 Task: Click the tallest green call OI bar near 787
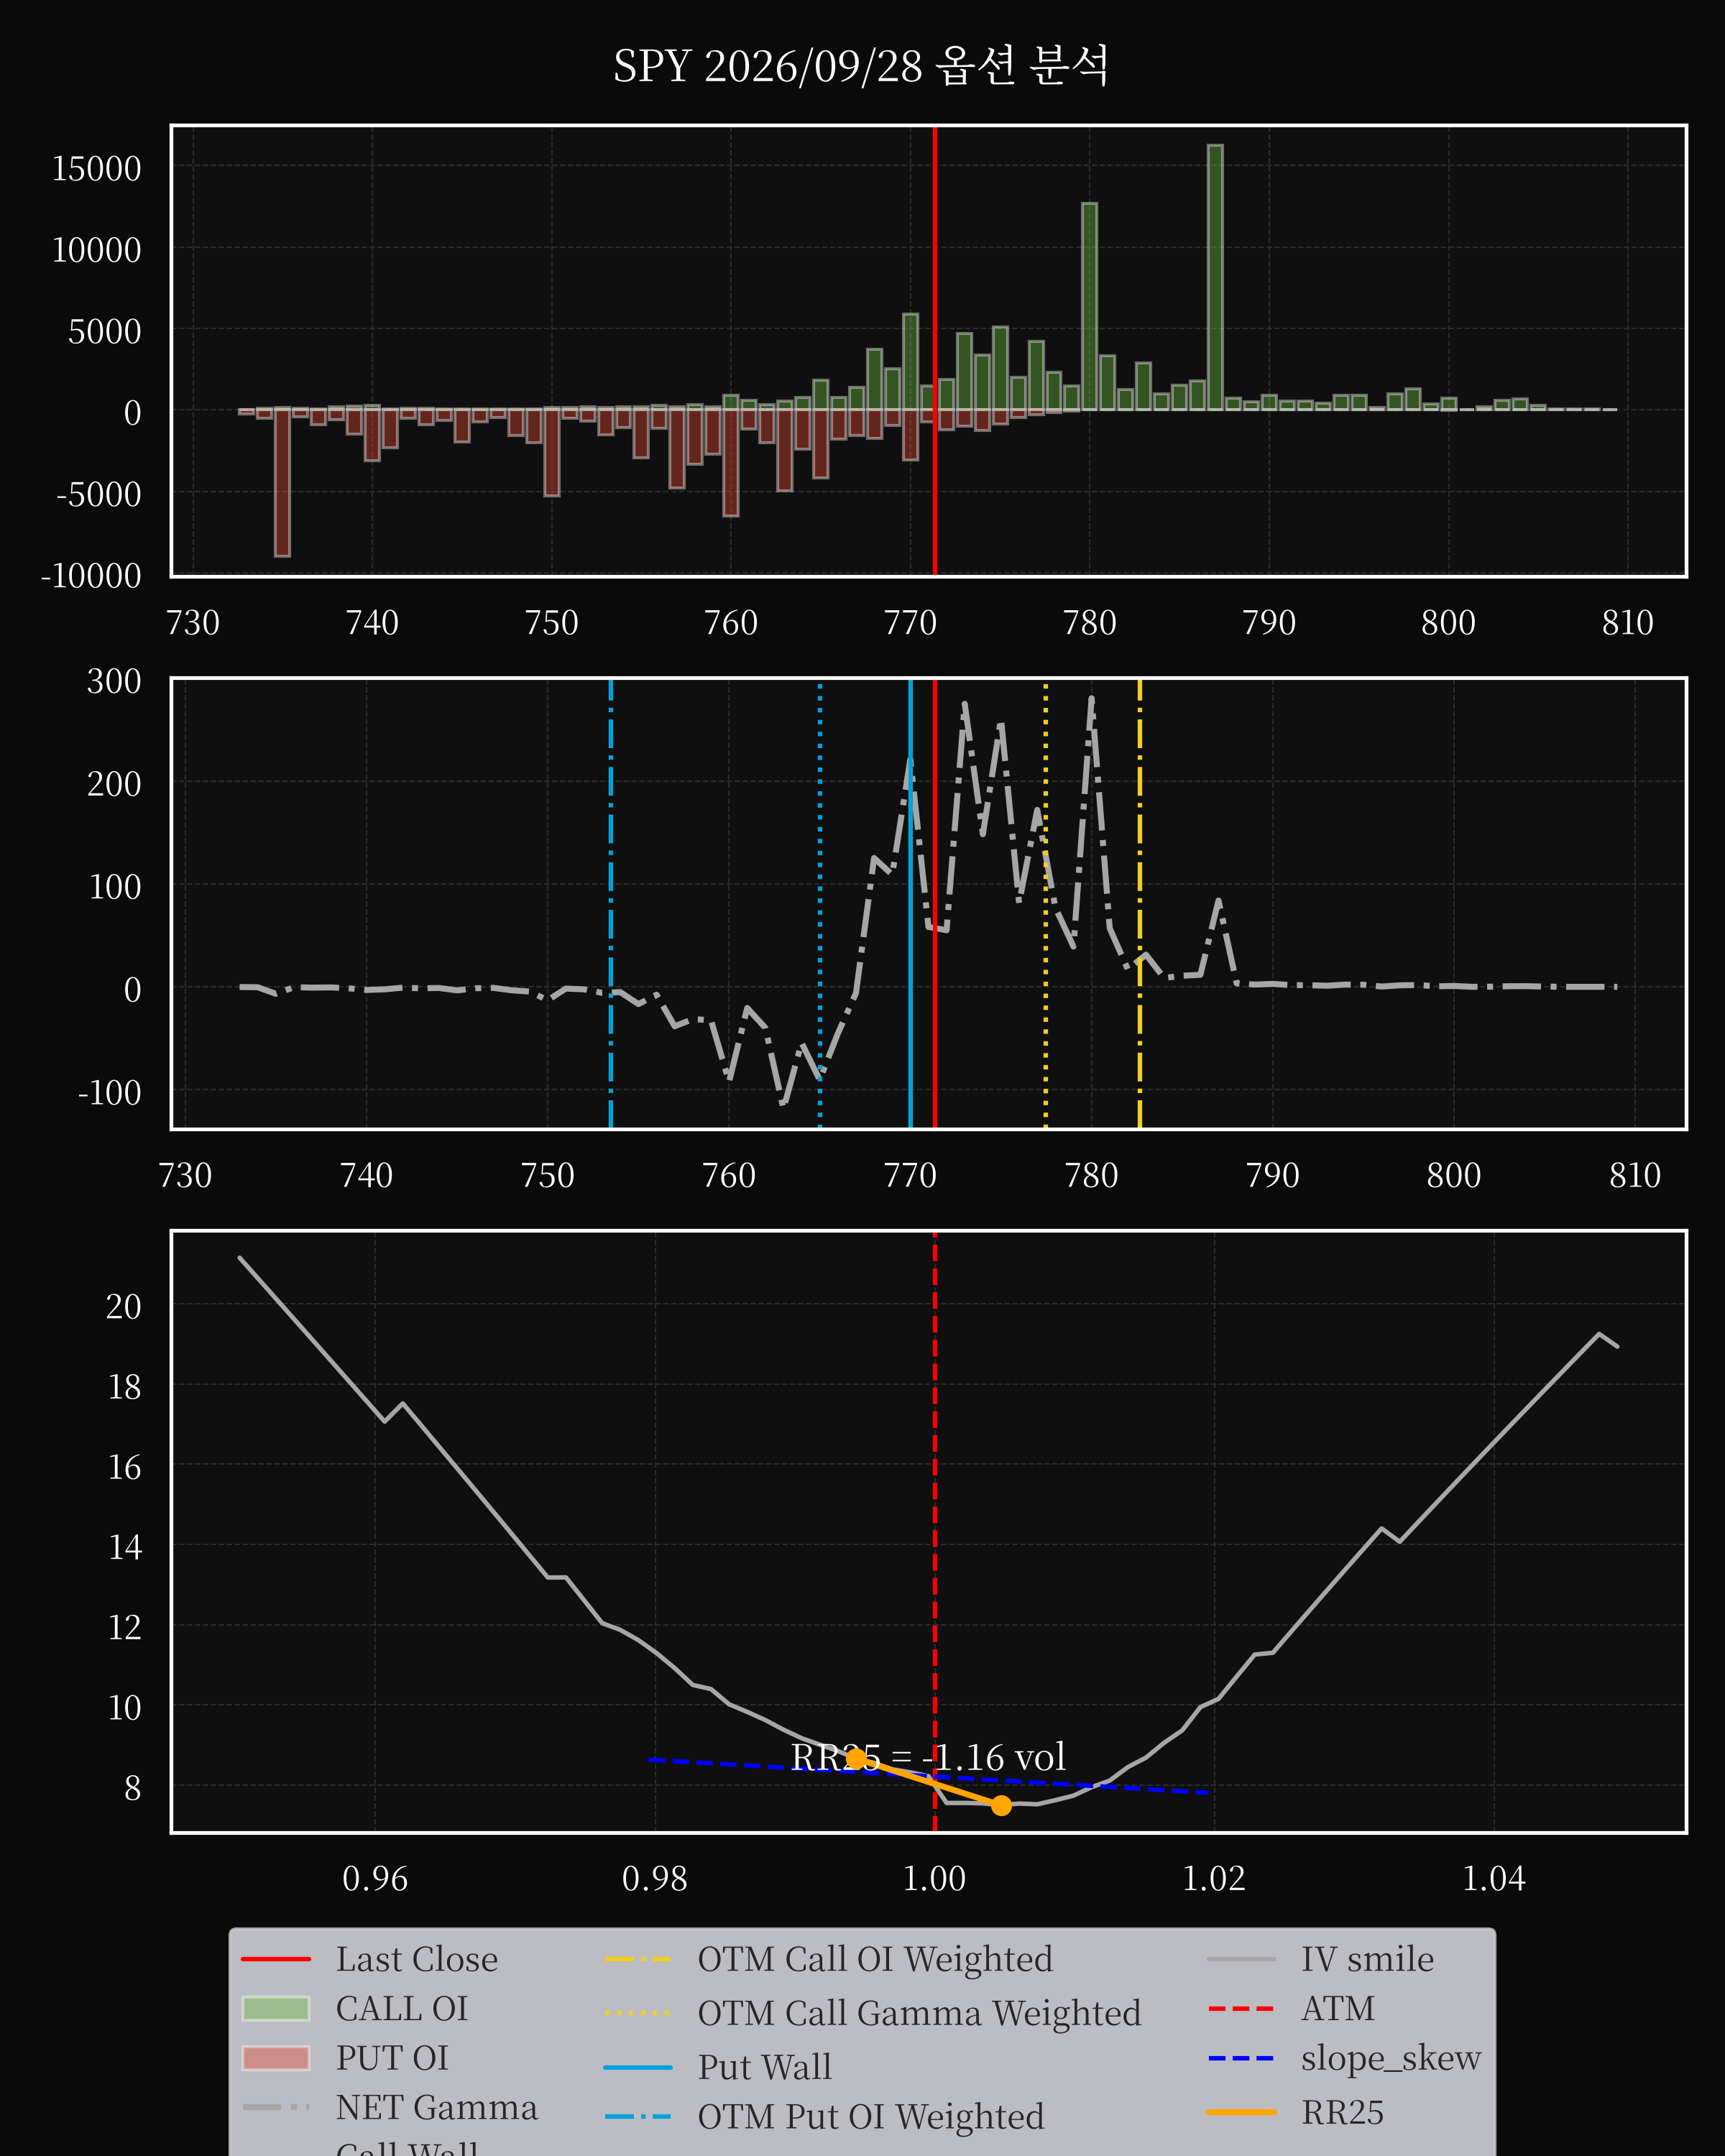coord(1215,277)
